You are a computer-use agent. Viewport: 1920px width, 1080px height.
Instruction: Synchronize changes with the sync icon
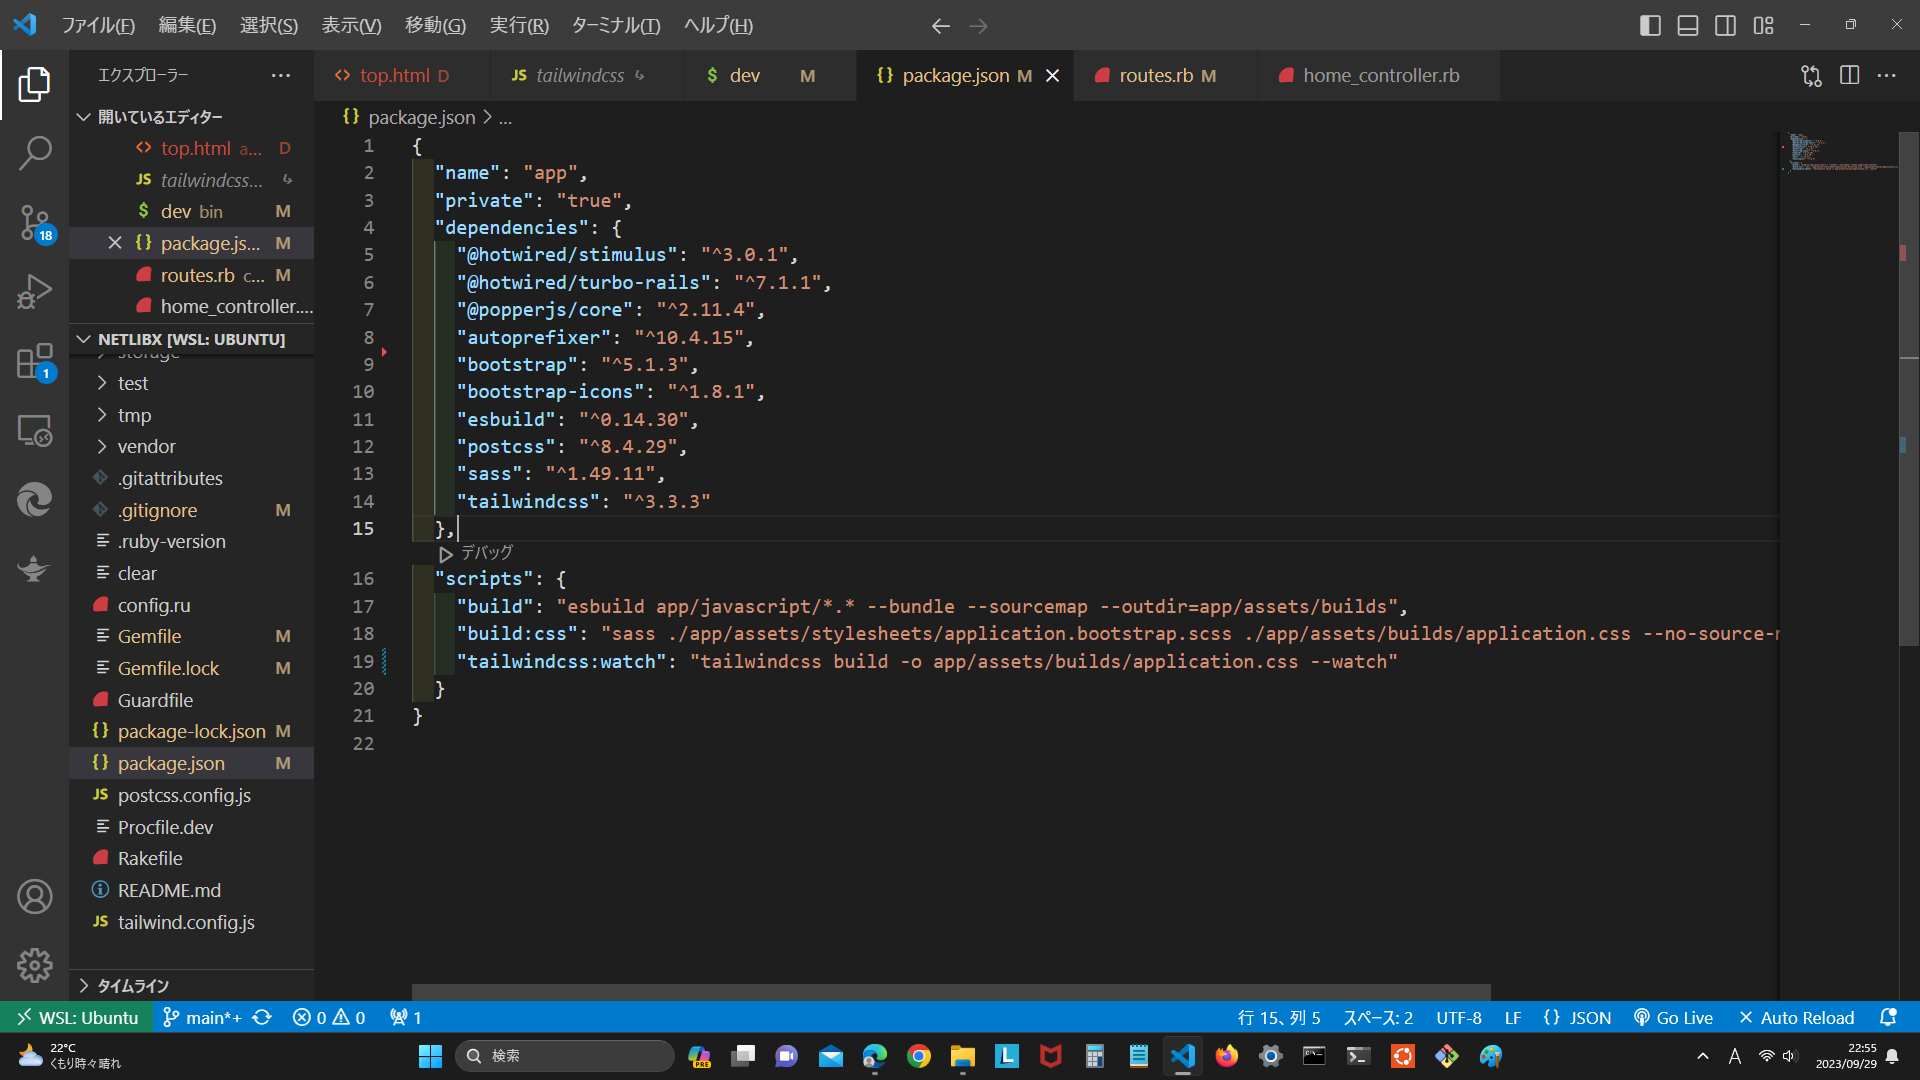(x=262, y=1017)
